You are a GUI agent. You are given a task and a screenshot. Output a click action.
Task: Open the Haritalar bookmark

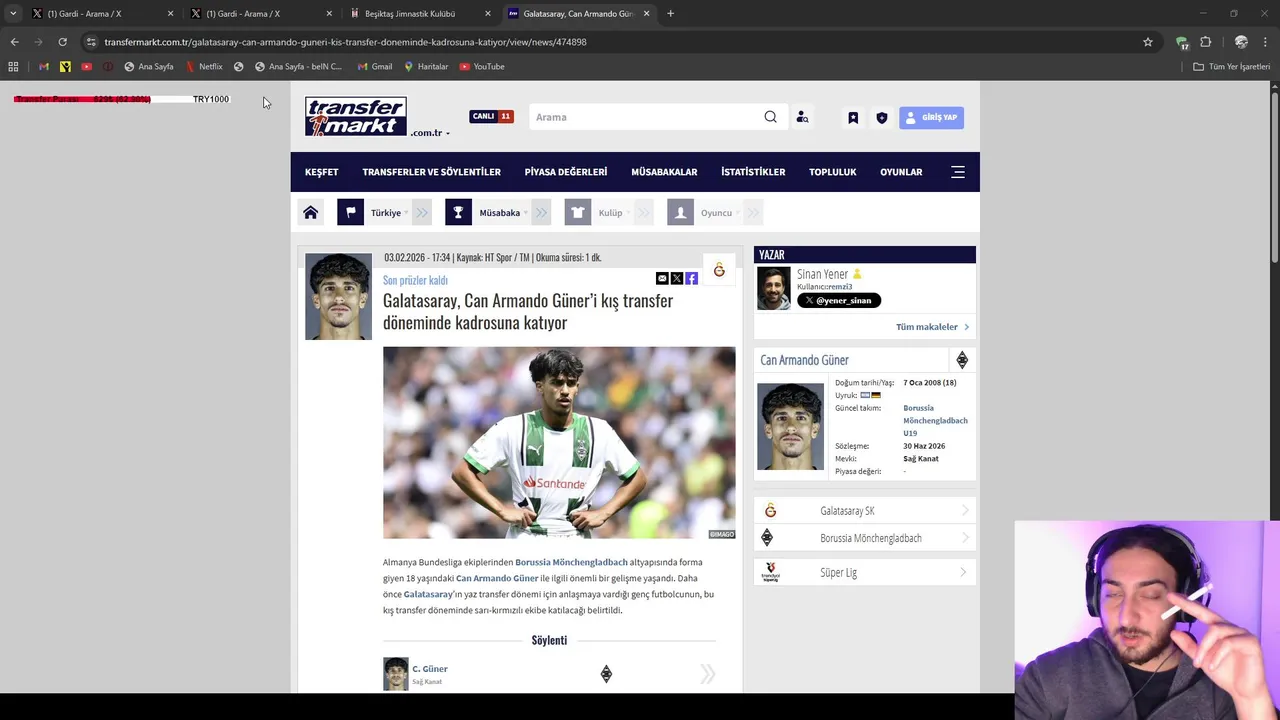426,67
